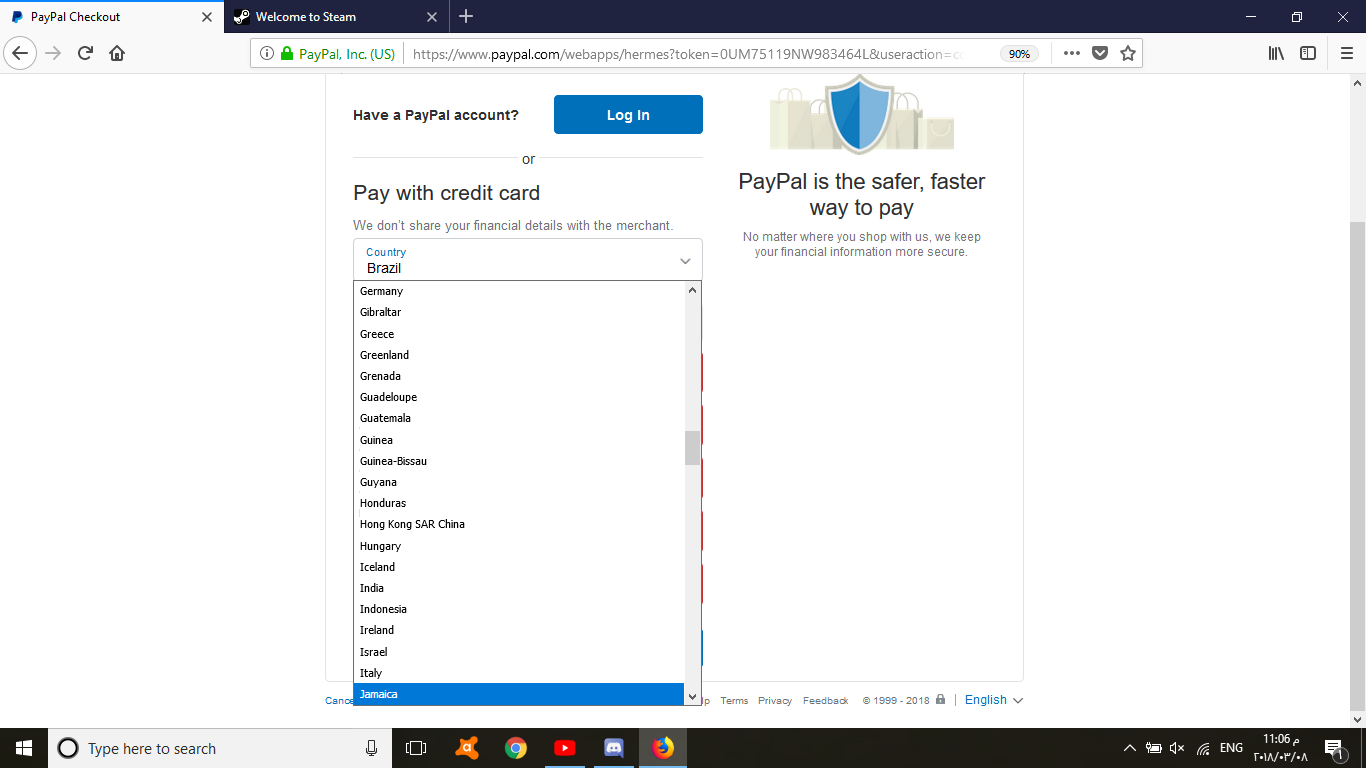Switch to the Welcome to Steam tab
The image size is (1366, 768).
[x=336, y=17]
